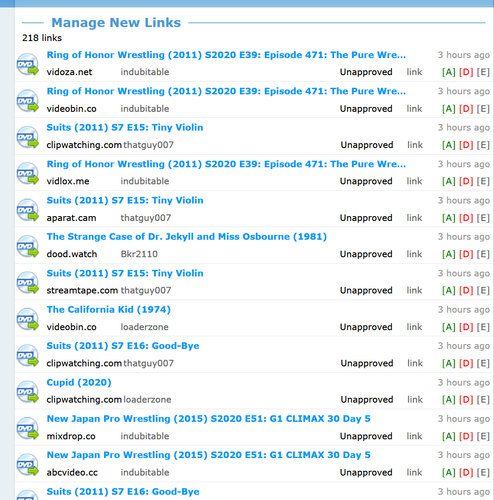Open 'link' in the vidlox.me row
The image size is (494, 500).
[x=414, y=181]
